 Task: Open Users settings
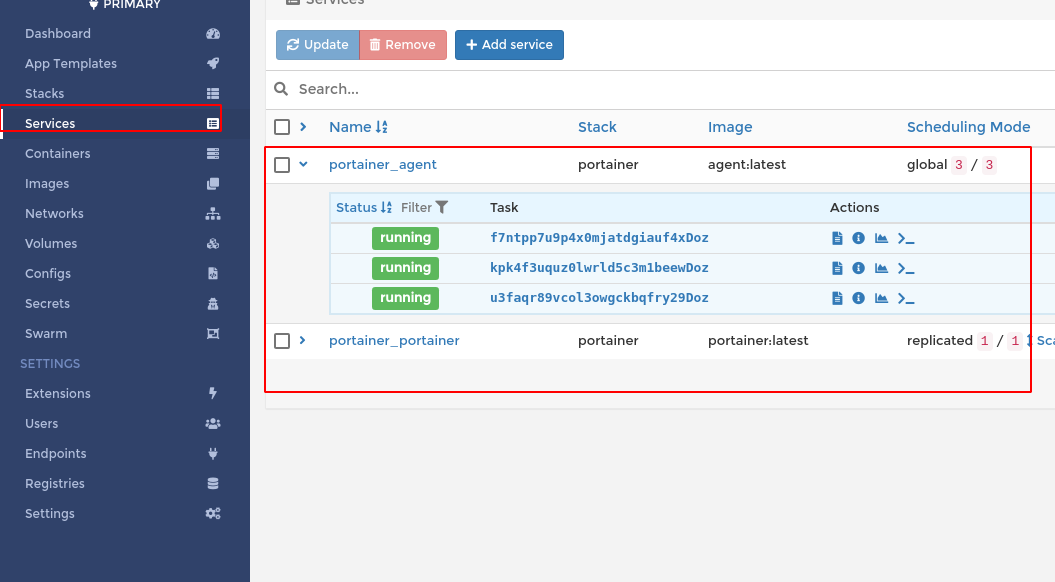click(x=41, y=424)
